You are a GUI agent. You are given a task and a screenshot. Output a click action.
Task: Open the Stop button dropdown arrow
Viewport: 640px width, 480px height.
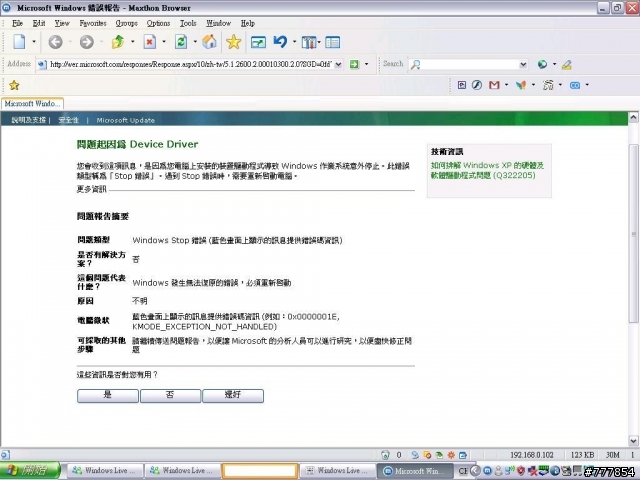(164, 42)
